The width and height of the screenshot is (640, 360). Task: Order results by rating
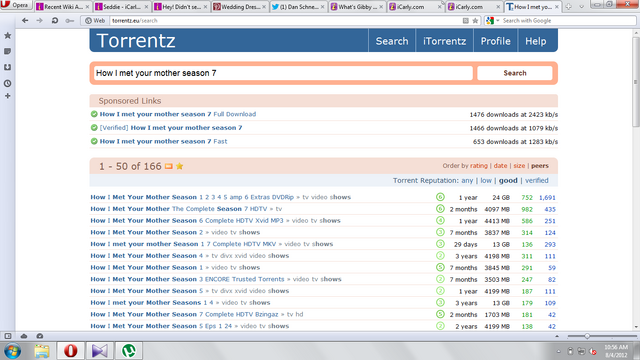(478, 166)
